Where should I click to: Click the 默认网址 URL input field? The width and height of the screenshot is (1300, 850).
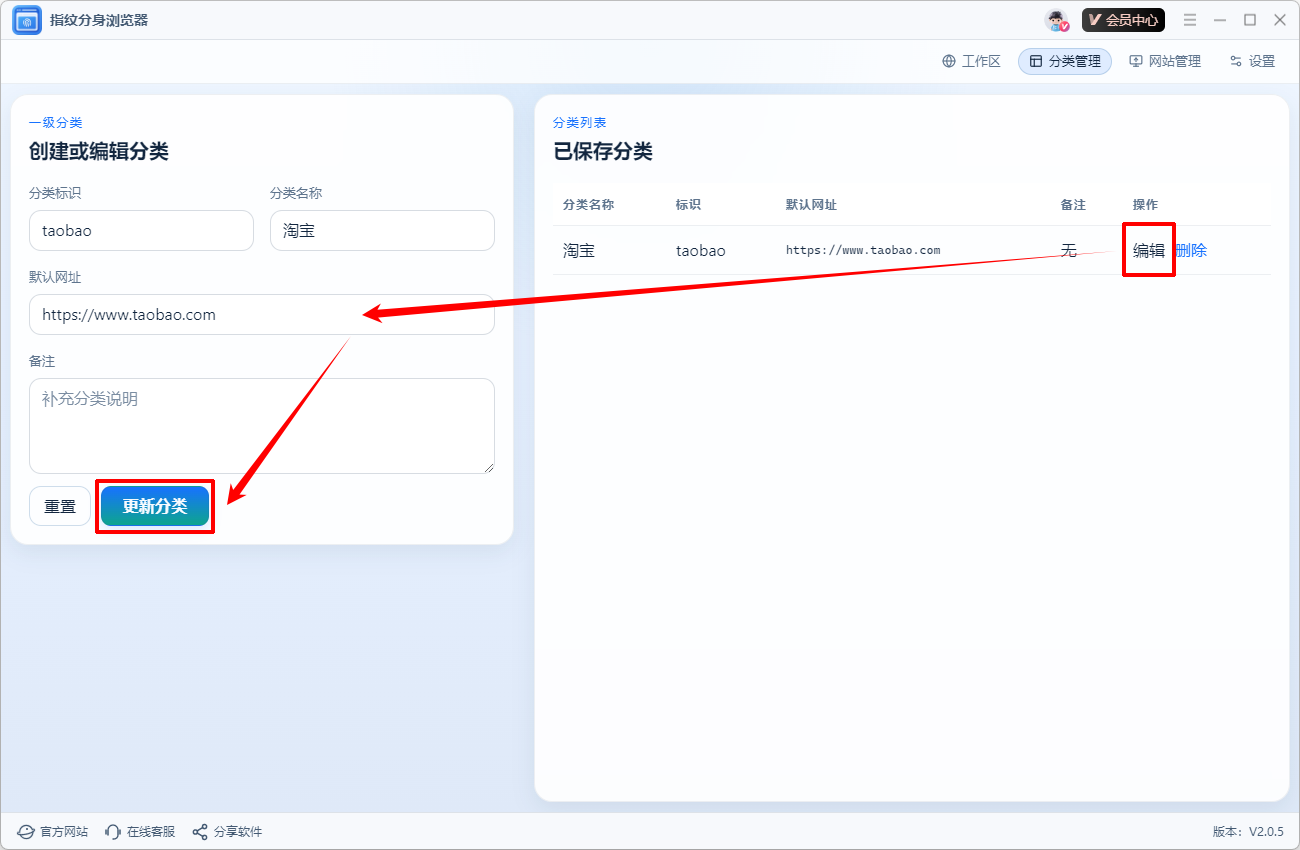click(x=262, y=314)
